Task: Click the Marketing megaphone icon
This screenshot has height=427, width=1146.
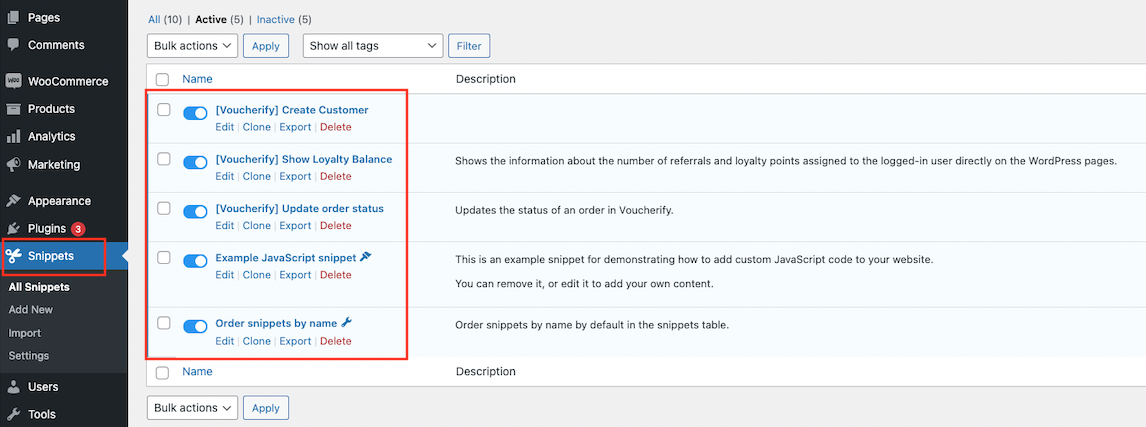Action: point(13,165)
